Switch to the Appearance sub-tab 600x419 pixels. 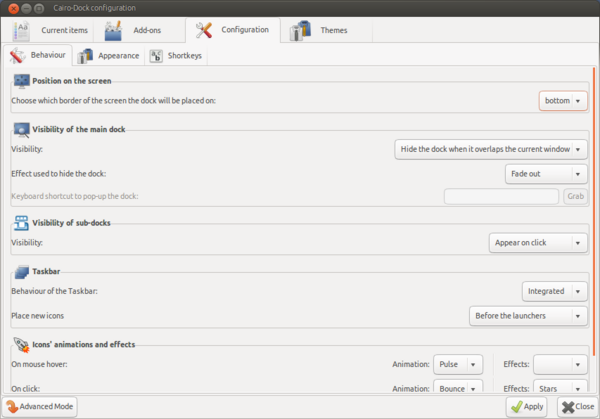[x=108, y=56]
